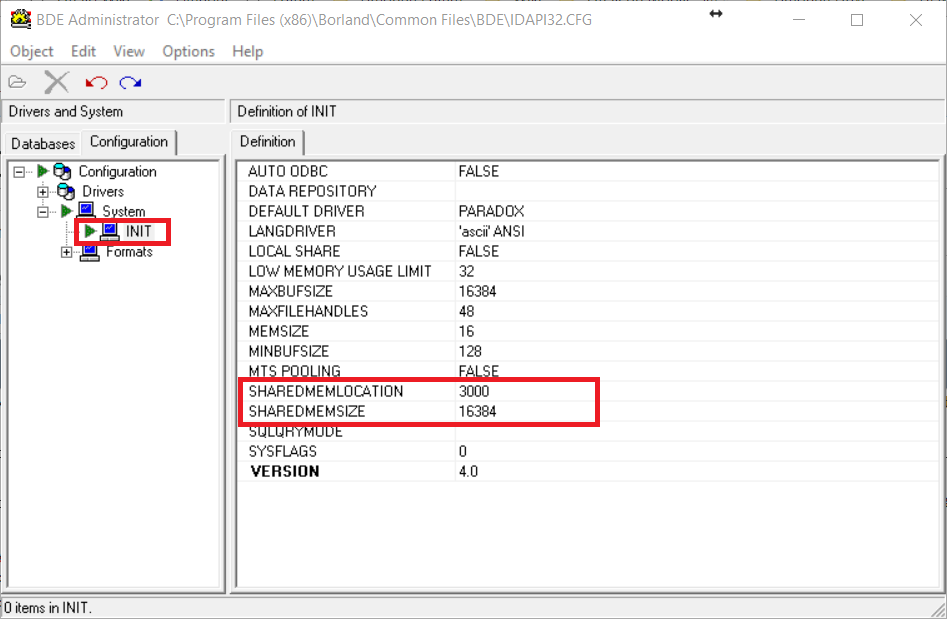Click the DEFAULT DRIVER value PARADOX
The height and width of the screenshot is (619, 947).
[492, 211]
